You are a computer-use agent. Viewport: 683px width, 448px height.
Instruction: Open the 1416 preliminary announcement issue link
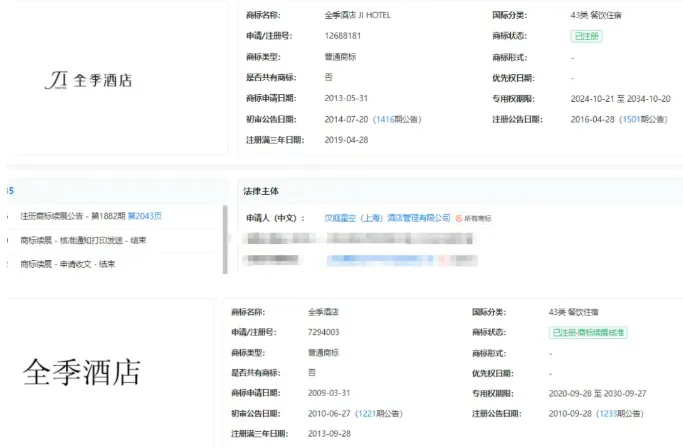385,119
